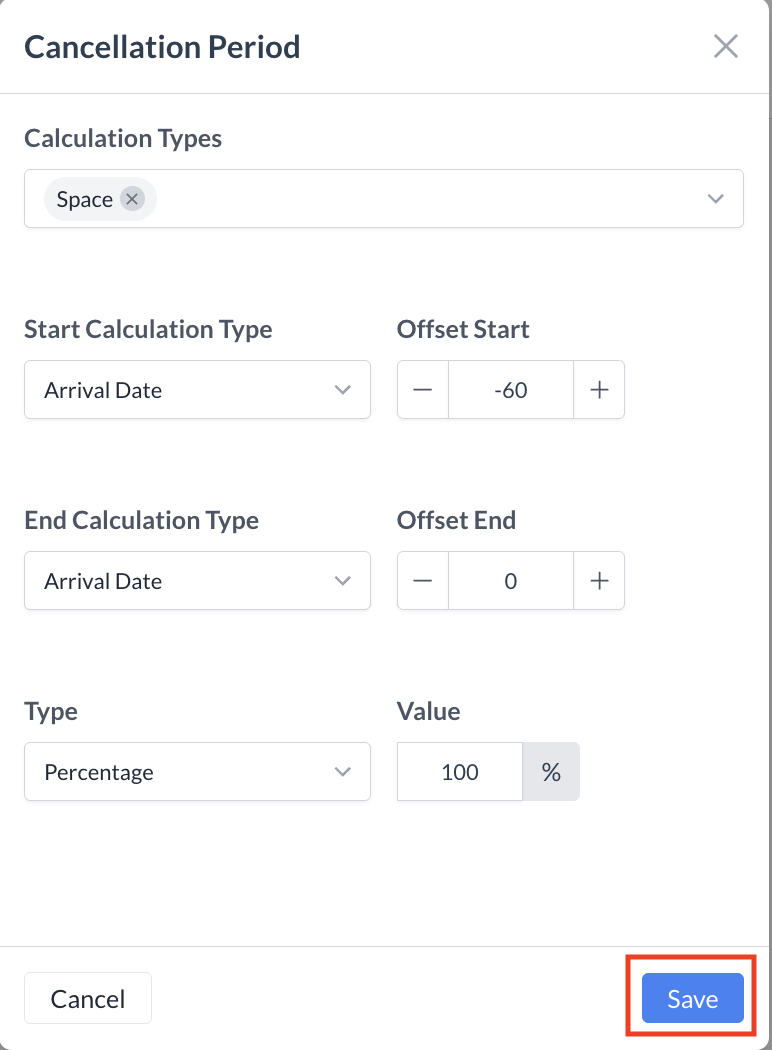Expand the Start Calculation Type dropdown

coord(344,390)
